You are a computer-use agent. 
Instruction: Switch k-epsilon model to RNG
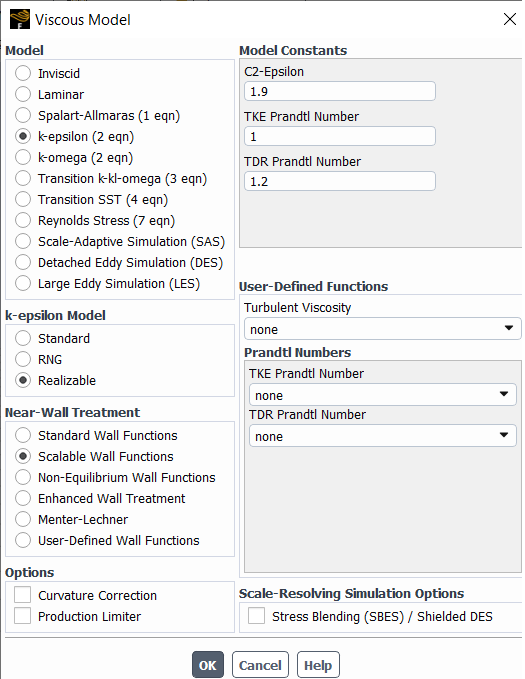[39, 359]
